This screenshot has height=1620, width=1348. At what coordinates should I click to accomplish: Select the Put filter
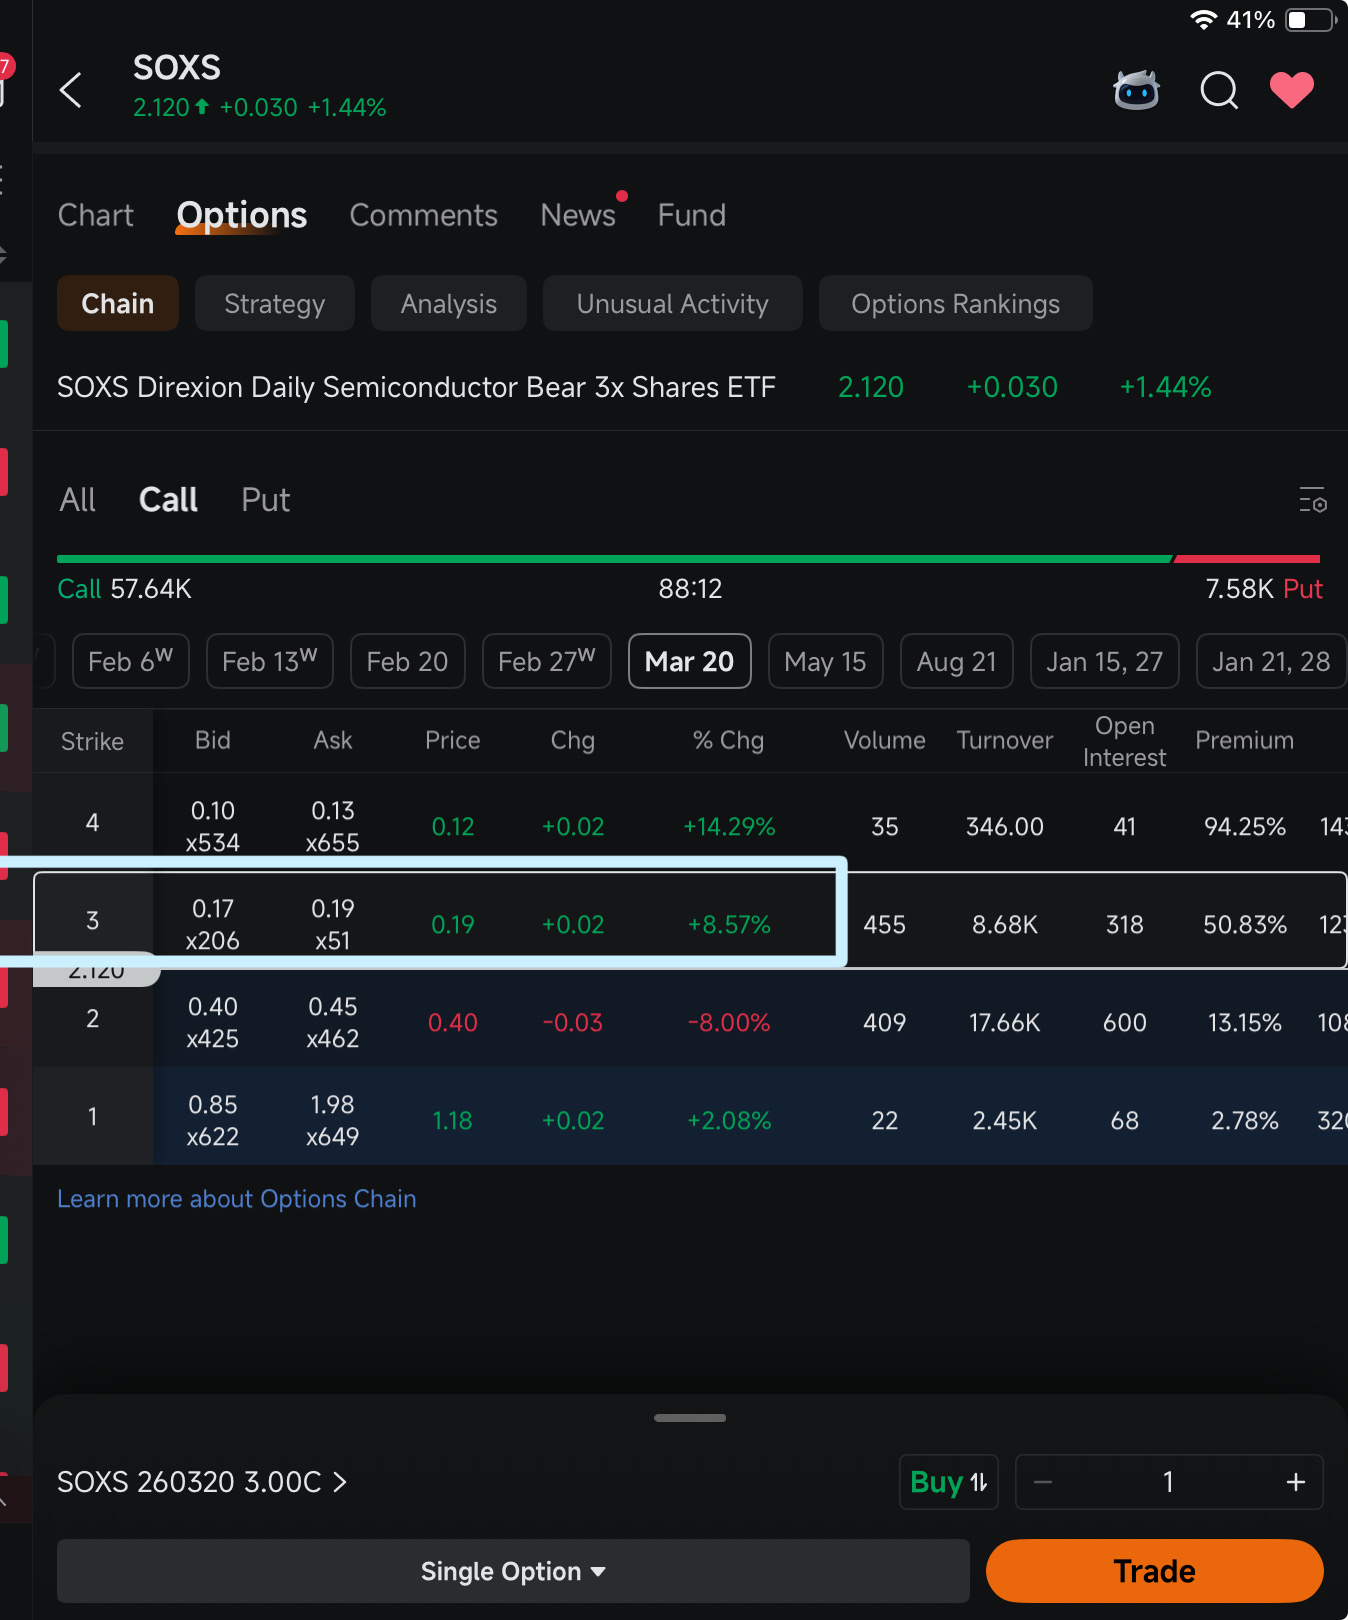tap(265, 500)
